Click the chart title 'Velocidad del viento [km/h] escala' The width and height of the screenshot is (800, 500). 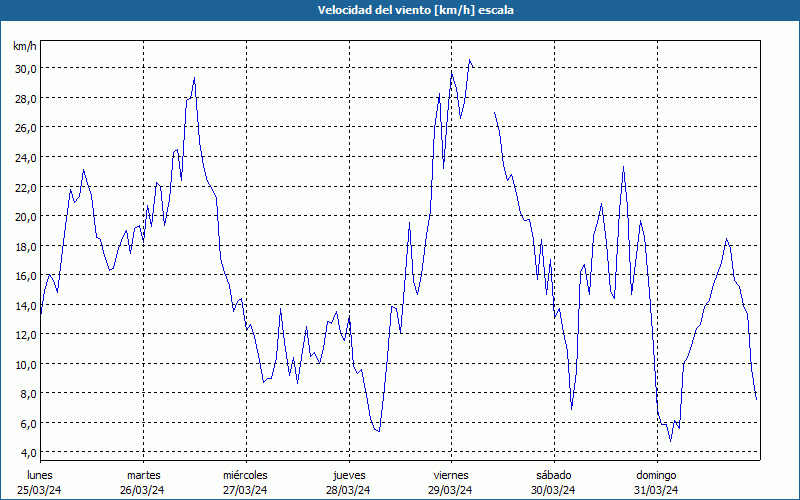point(415,10)
